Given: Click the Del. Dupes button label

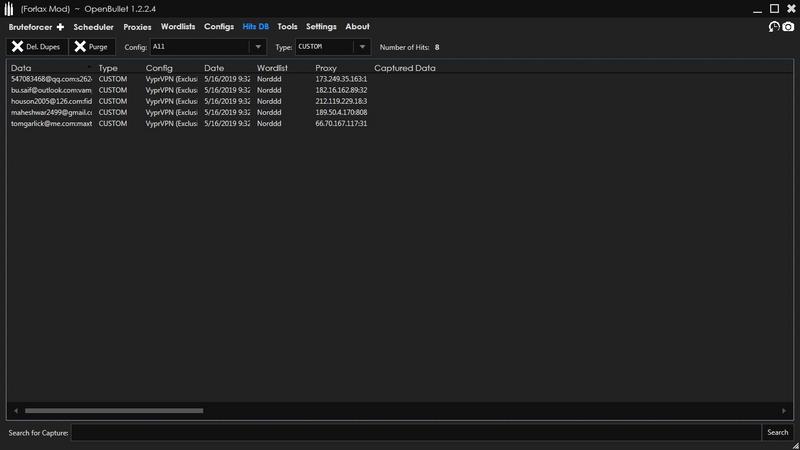Looking at the screenshot, I should point(43,47).
